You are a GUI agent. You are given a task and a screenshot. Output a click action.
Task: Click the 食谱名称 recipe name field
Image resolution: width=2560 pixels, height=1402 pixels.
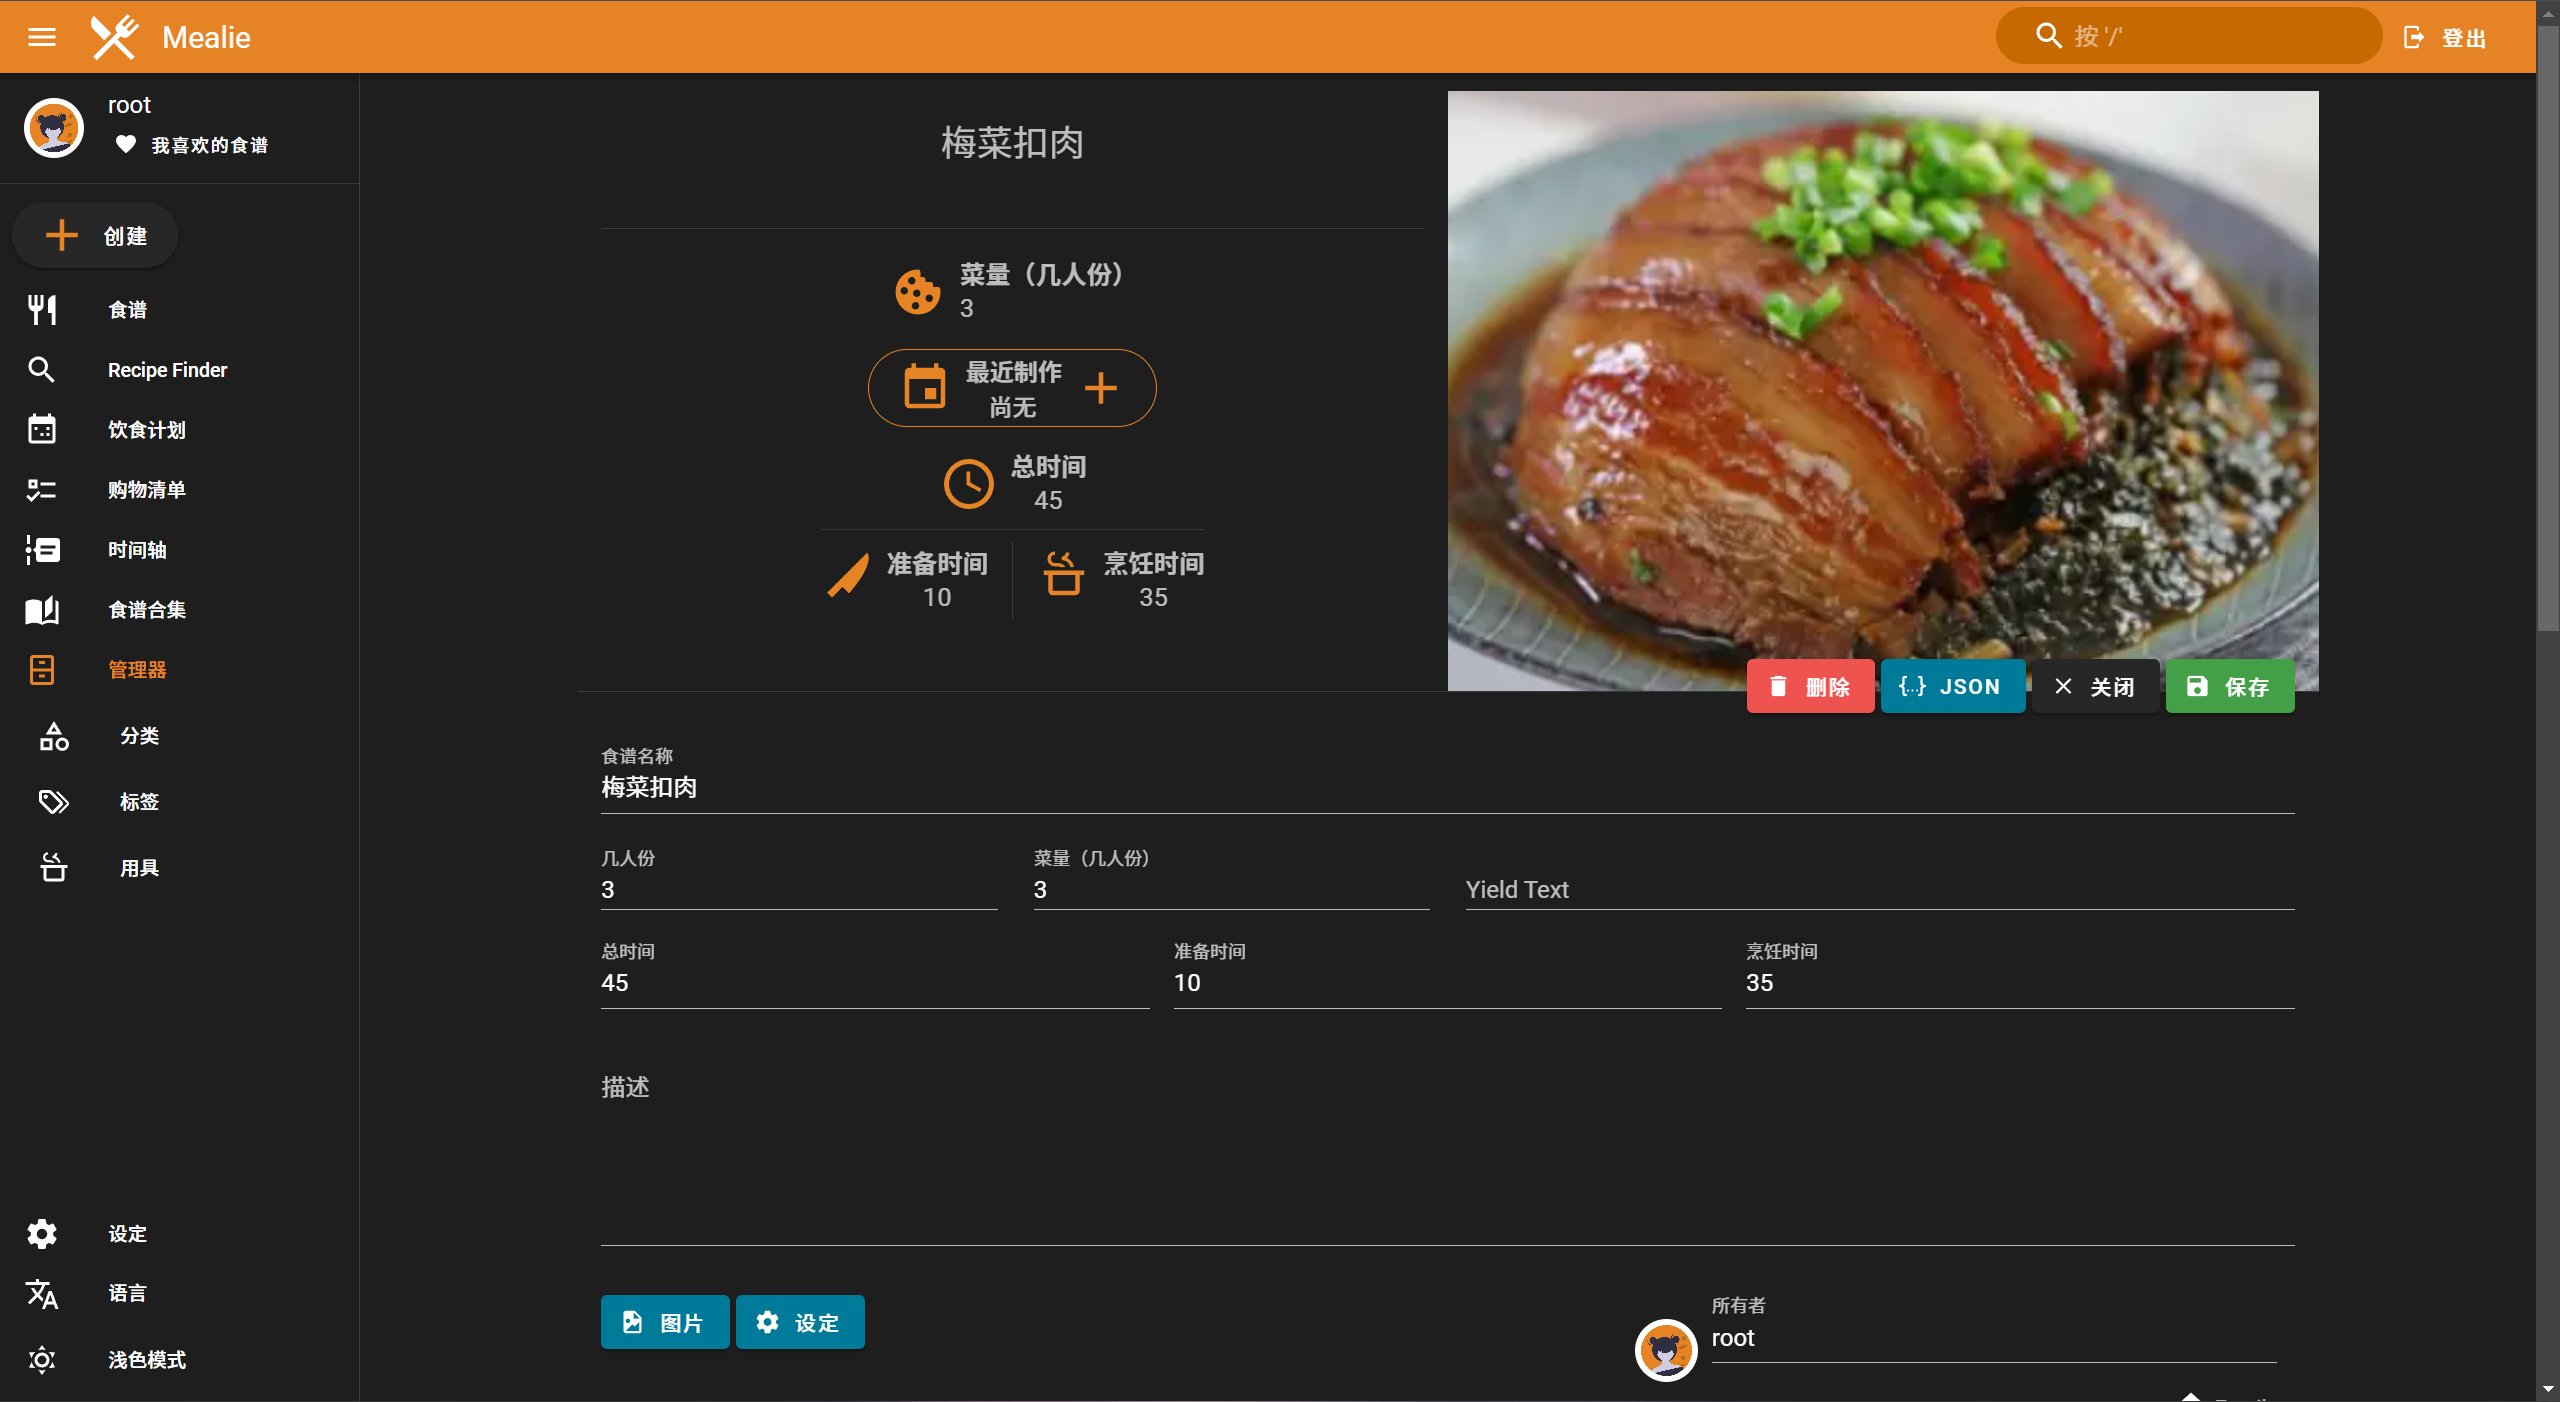1446,788
